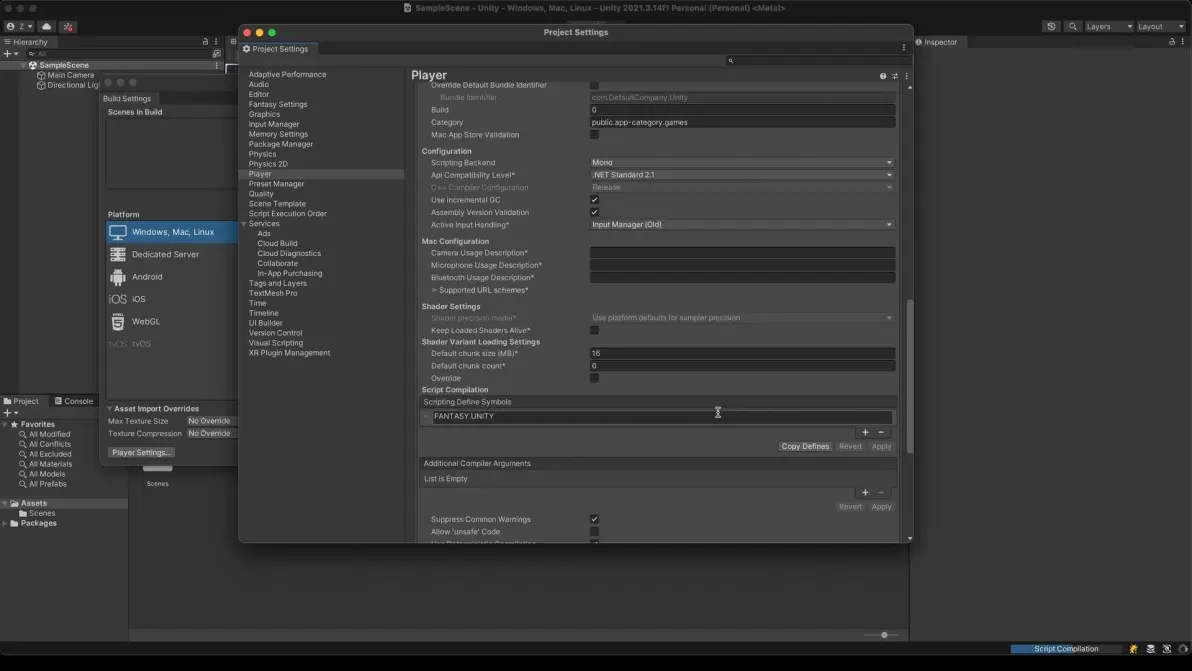Lock the Hierarchy panel
This screenshot has width=1192, height=671.
coord(205,42)
